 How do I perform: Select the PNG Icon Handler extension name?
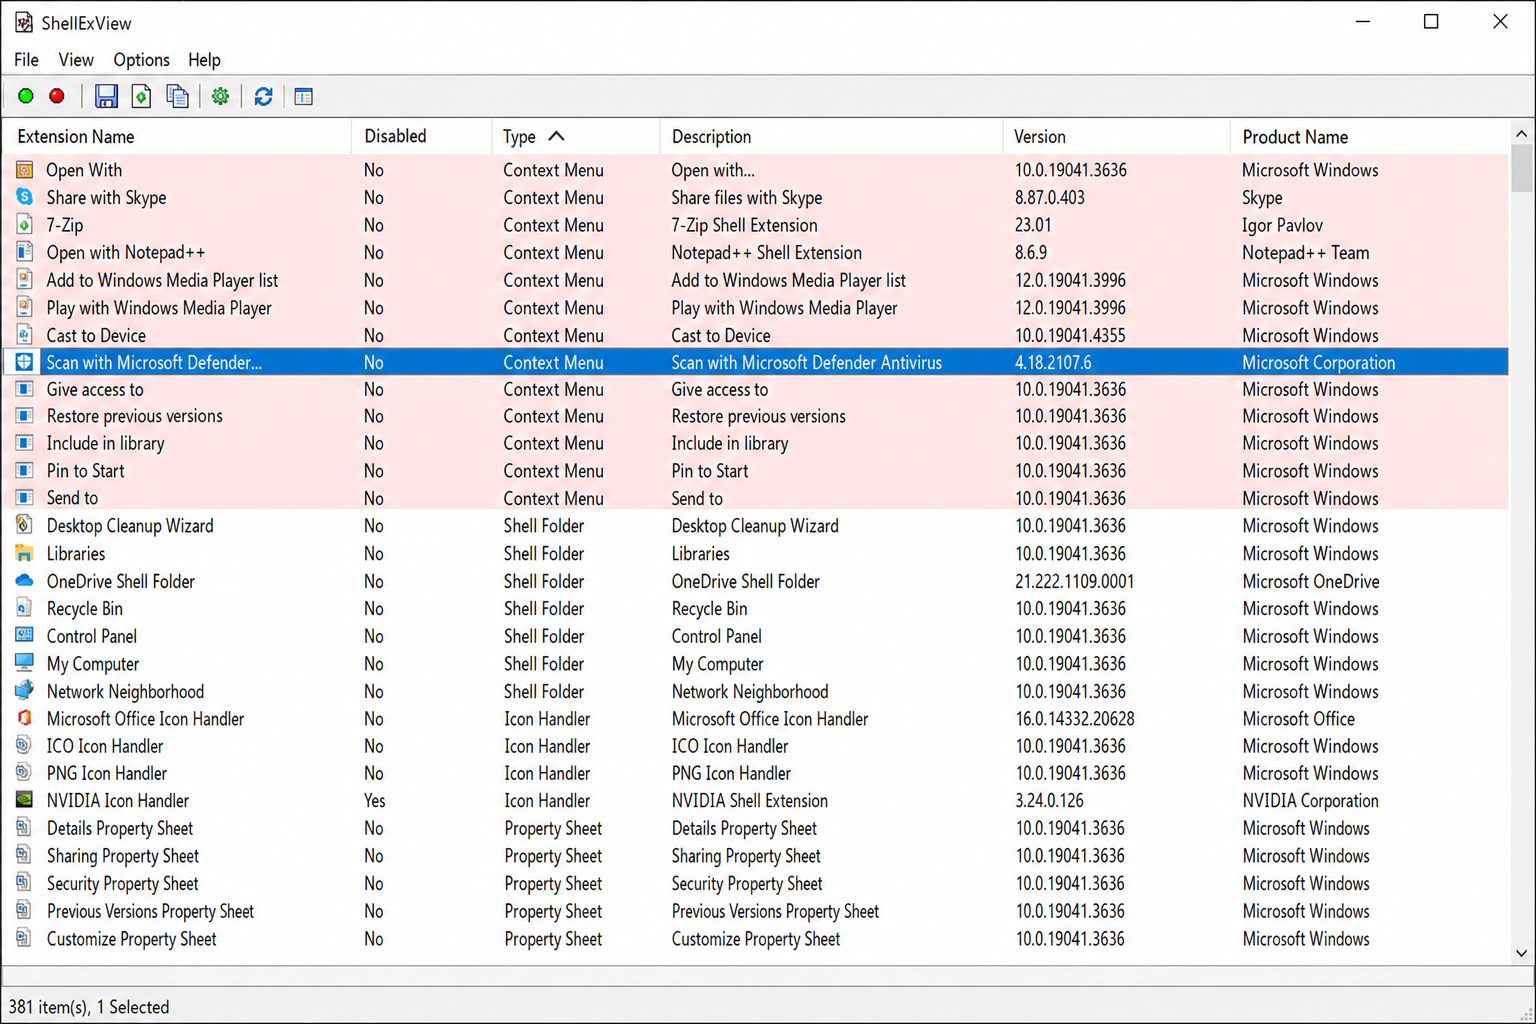(107, 773)
